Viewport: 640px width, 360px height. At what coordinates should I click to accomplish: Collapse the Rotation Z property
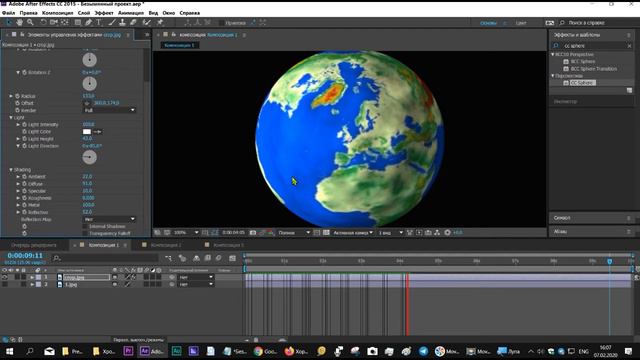click(x=18, y=72)
